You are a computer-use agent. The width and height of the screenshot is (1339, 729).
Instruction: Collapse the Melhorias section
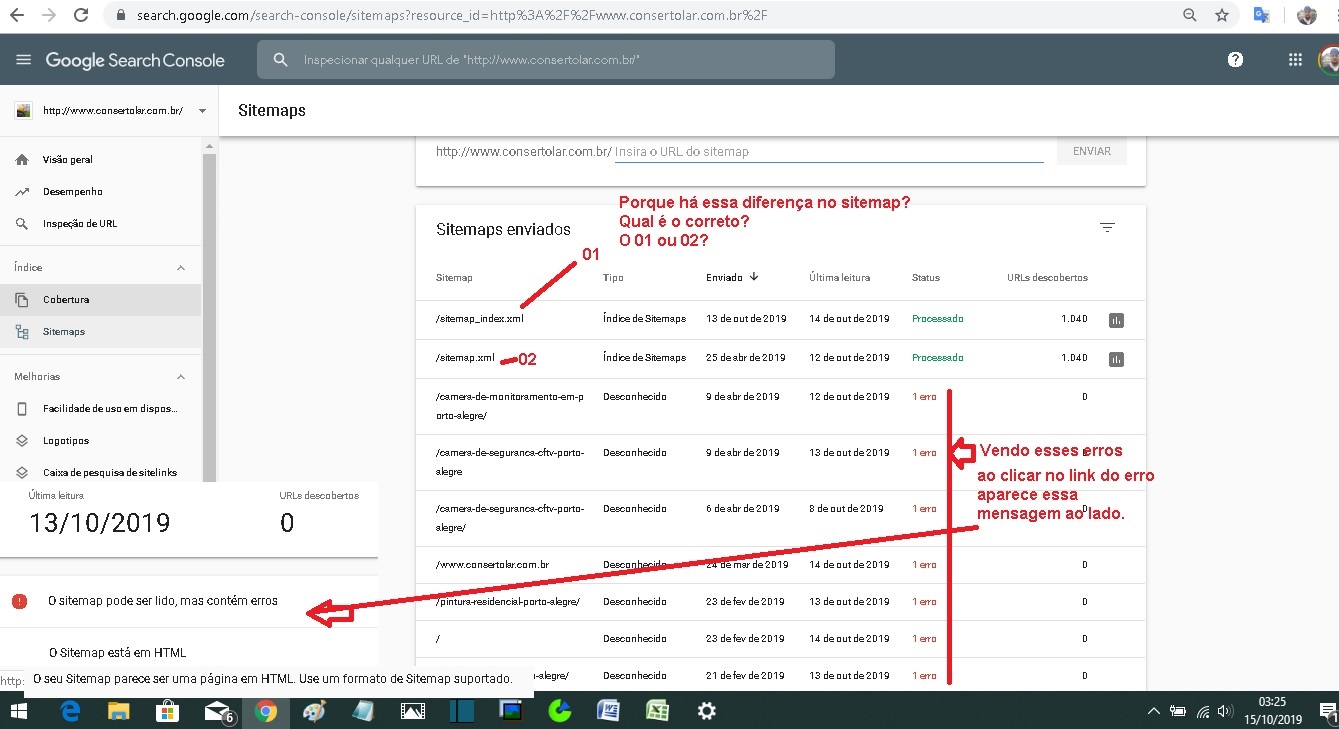[181, 377]
